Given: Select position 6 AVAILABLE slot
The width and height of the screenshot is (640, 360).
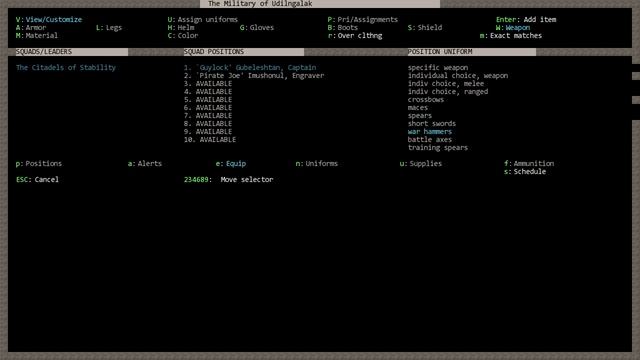Looking at the screenshot, I should (208, 108).
